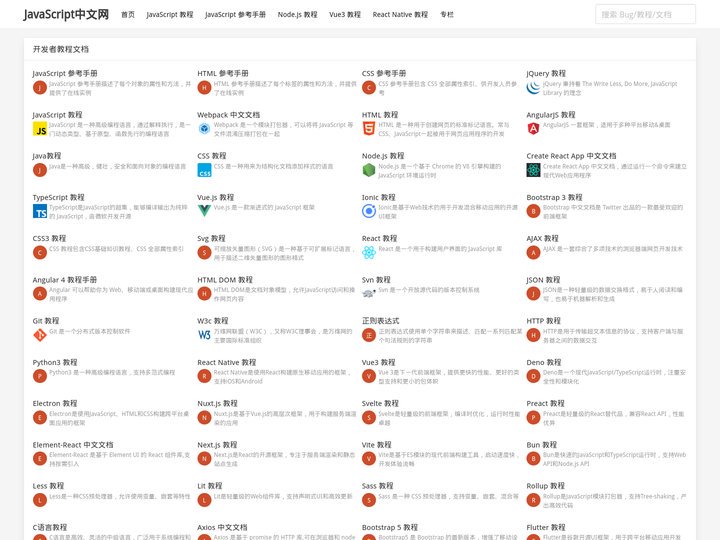Click the AngularJS red shield icon
Image resolution: width=720 pixels, height=540 pixels.
pos(533,129)
